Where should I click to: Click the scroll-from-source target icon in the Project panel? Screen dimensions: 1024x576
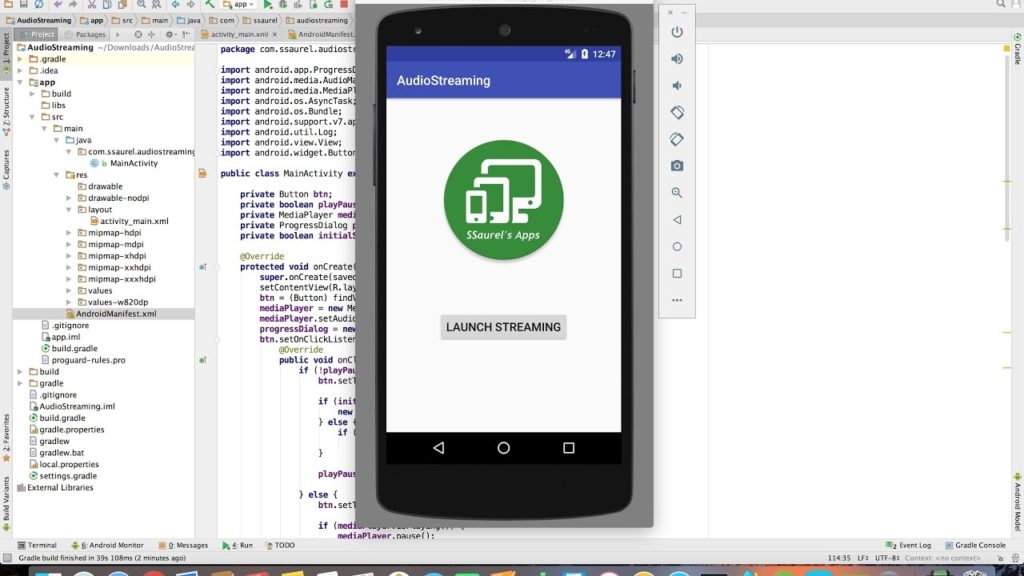pyautogui.click(x=138, y=34)
